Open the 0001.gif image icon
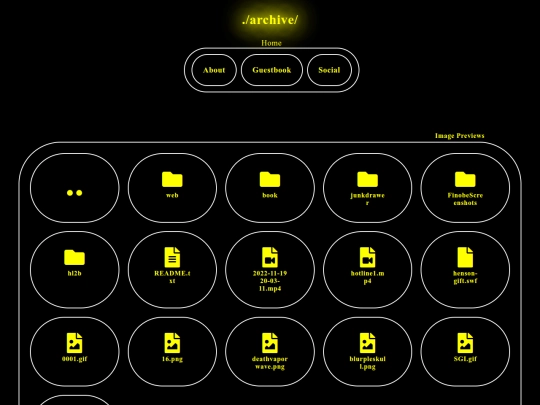 click(x=74, y=343)
